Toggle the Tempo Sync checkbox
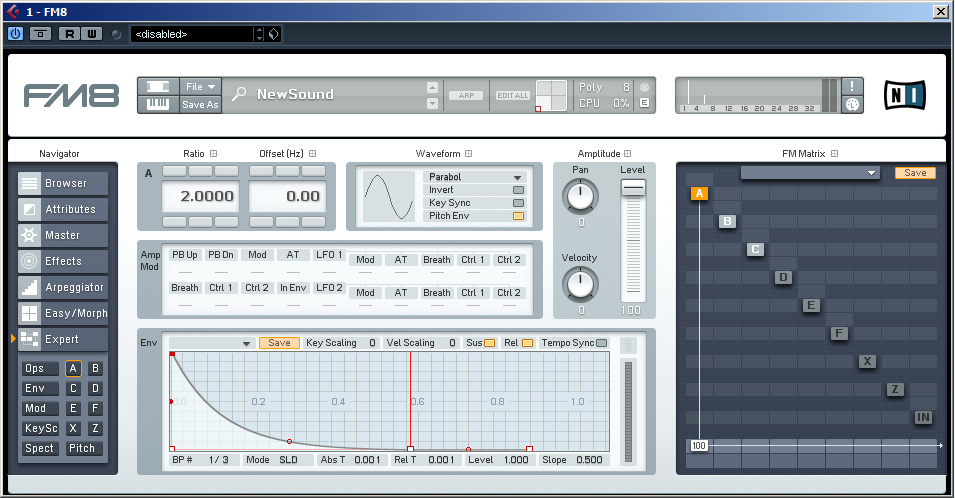The width and height of the screenshot is (955, 498). coord(602,343)
